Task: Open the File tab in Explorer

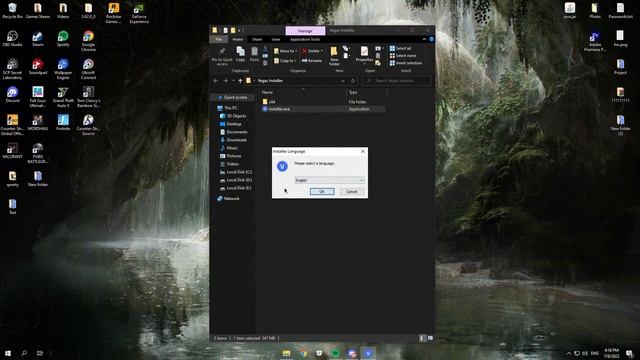Action: click(x=219, y=39)
